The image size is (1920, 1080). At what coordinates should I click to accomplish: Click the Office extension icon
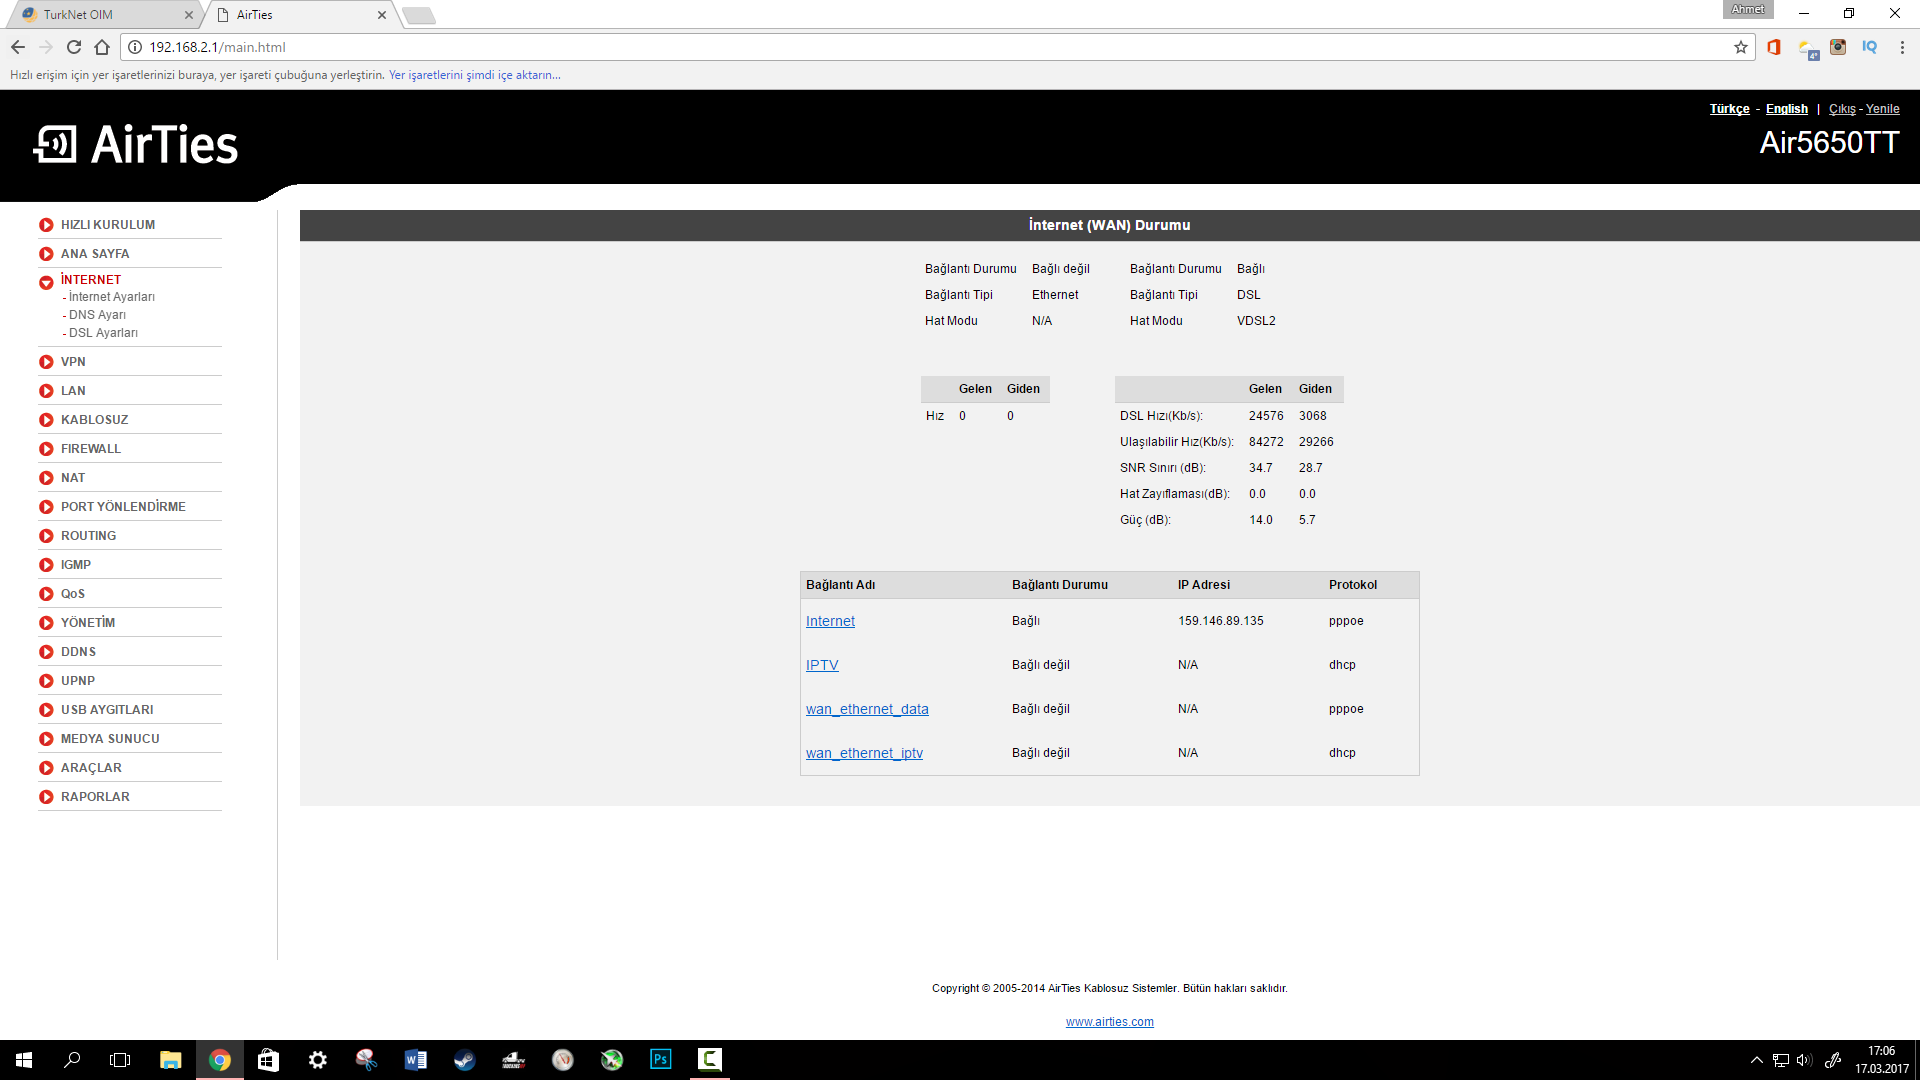coord(1774,47)
